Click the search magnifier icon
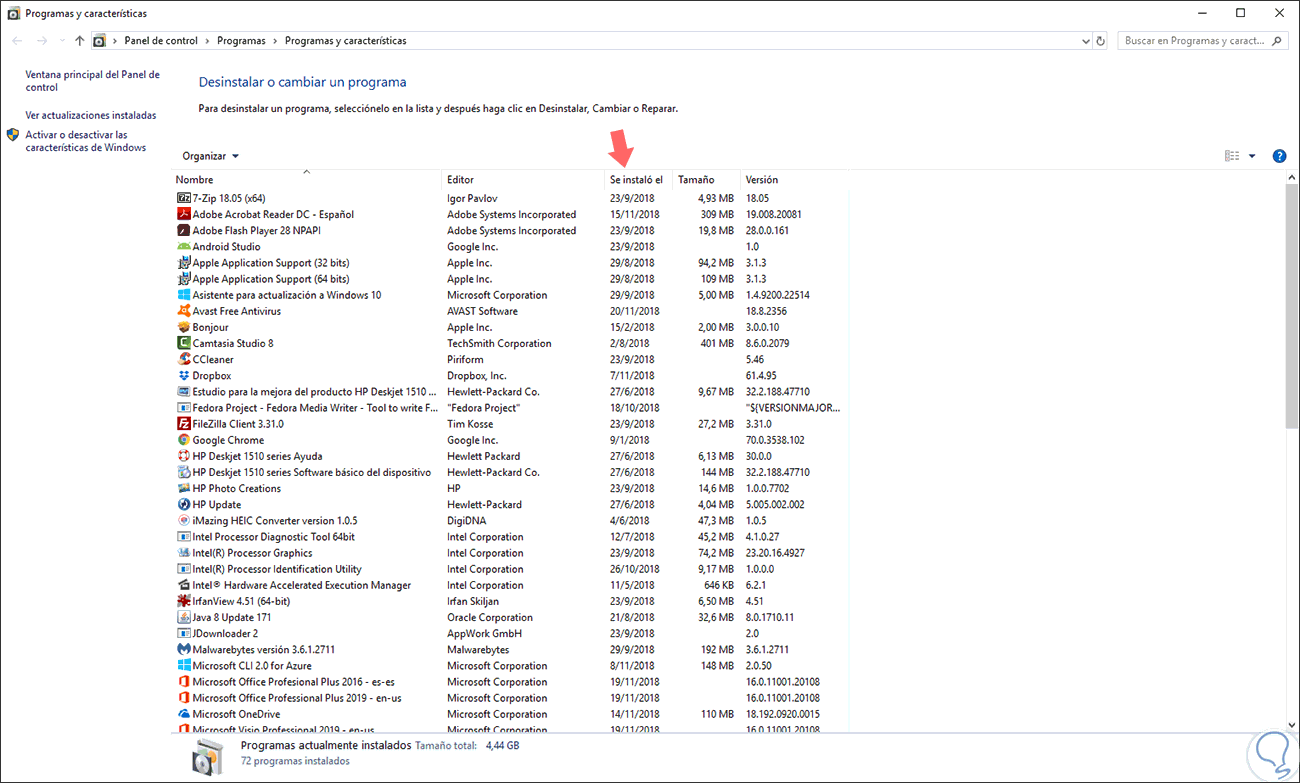Image resolution: width=1300 pixels, height=783 pixels. (x=1277, y=41)
